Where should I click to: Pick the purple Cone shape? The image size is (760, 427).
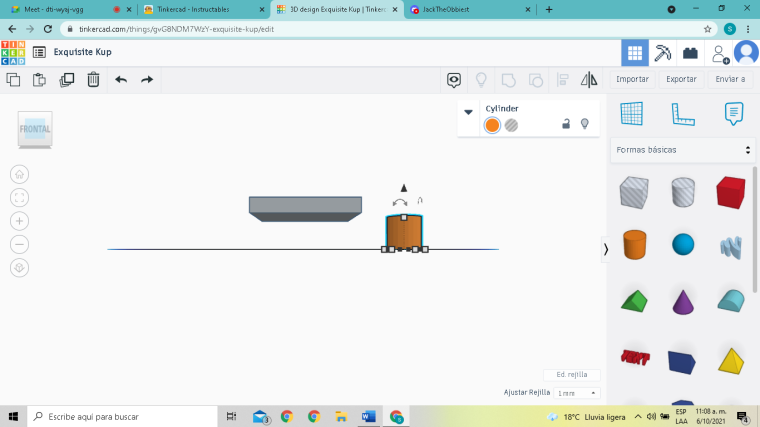coord(683,302)
